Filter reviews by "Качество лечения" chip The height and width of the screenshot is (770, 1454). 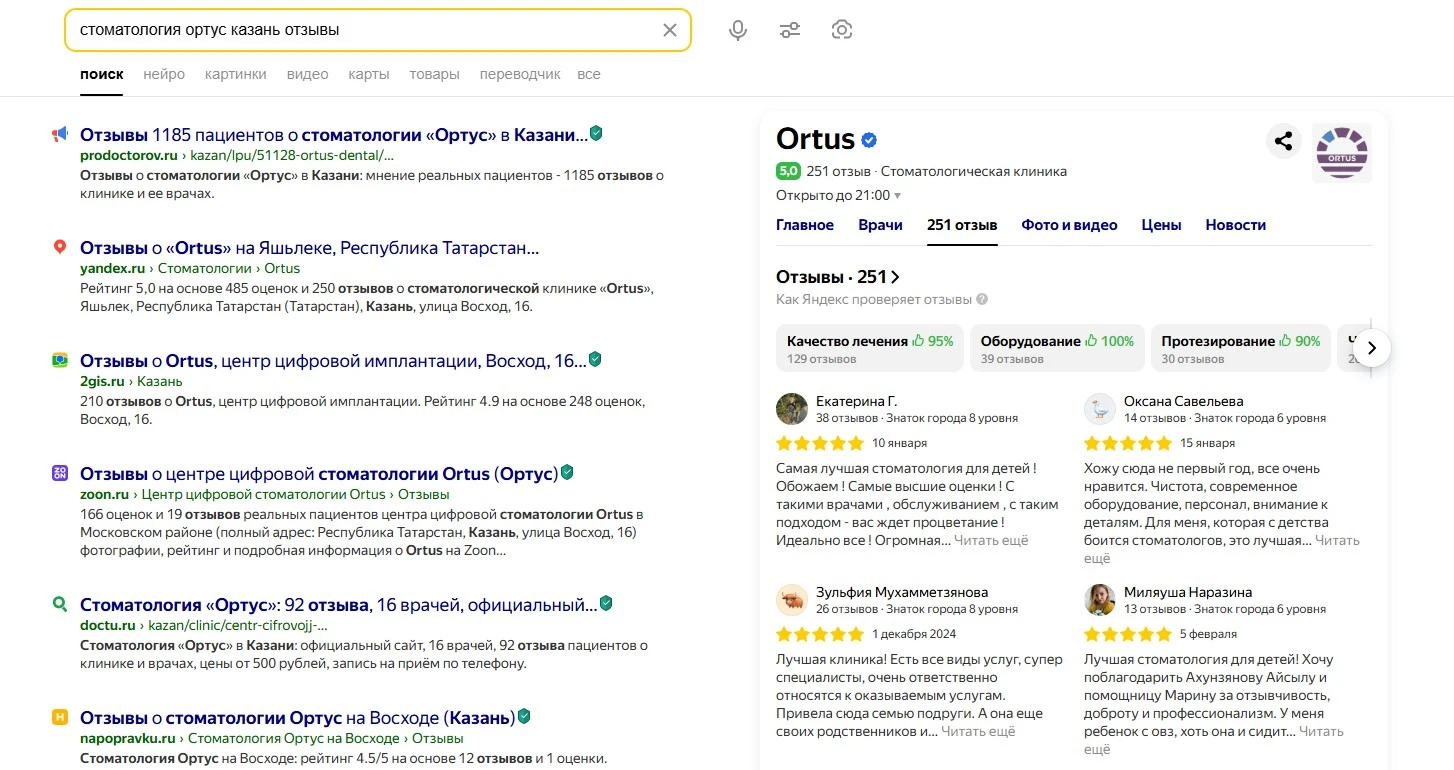(869, 347)
